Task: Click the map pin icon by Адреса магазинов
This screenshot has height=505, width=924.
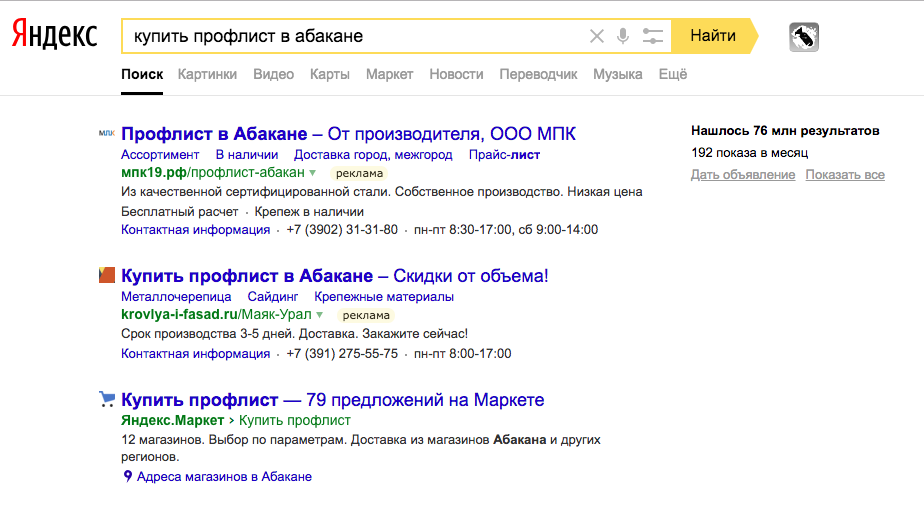Action: [127, 476]
